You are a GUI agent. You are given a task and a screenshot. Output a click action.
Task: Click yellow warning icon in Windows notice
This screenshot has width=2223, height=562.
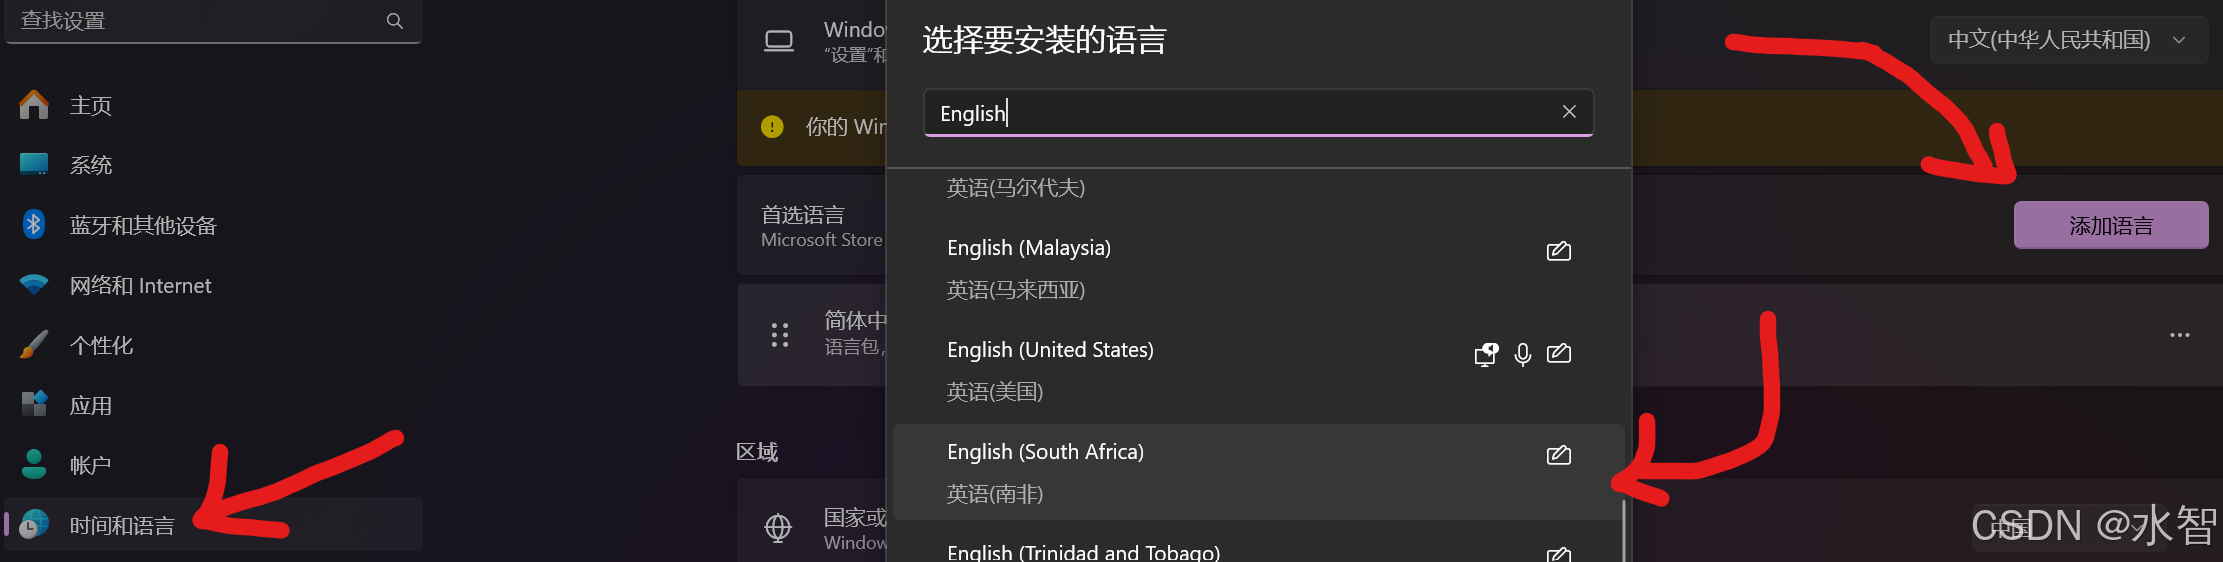point(772,127)
